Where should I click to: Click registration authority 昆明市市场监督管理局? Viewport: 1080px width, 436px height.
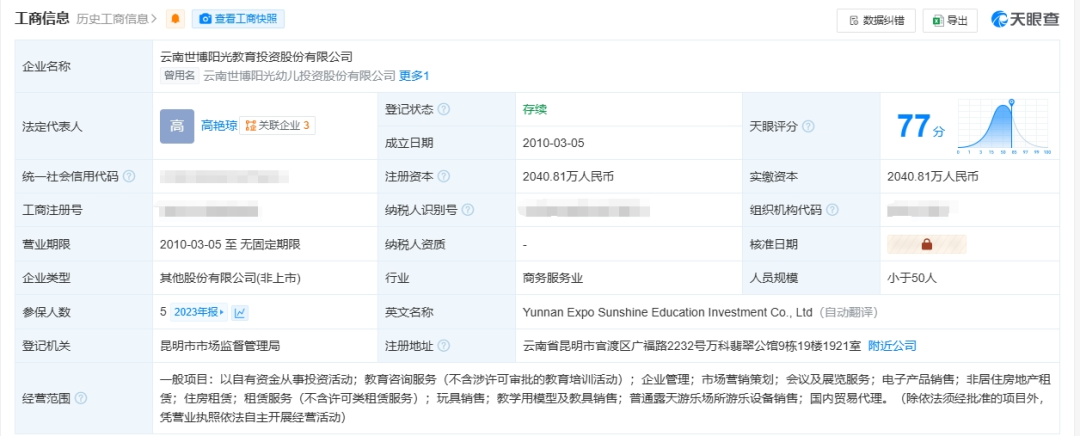[x=220, y=346]
